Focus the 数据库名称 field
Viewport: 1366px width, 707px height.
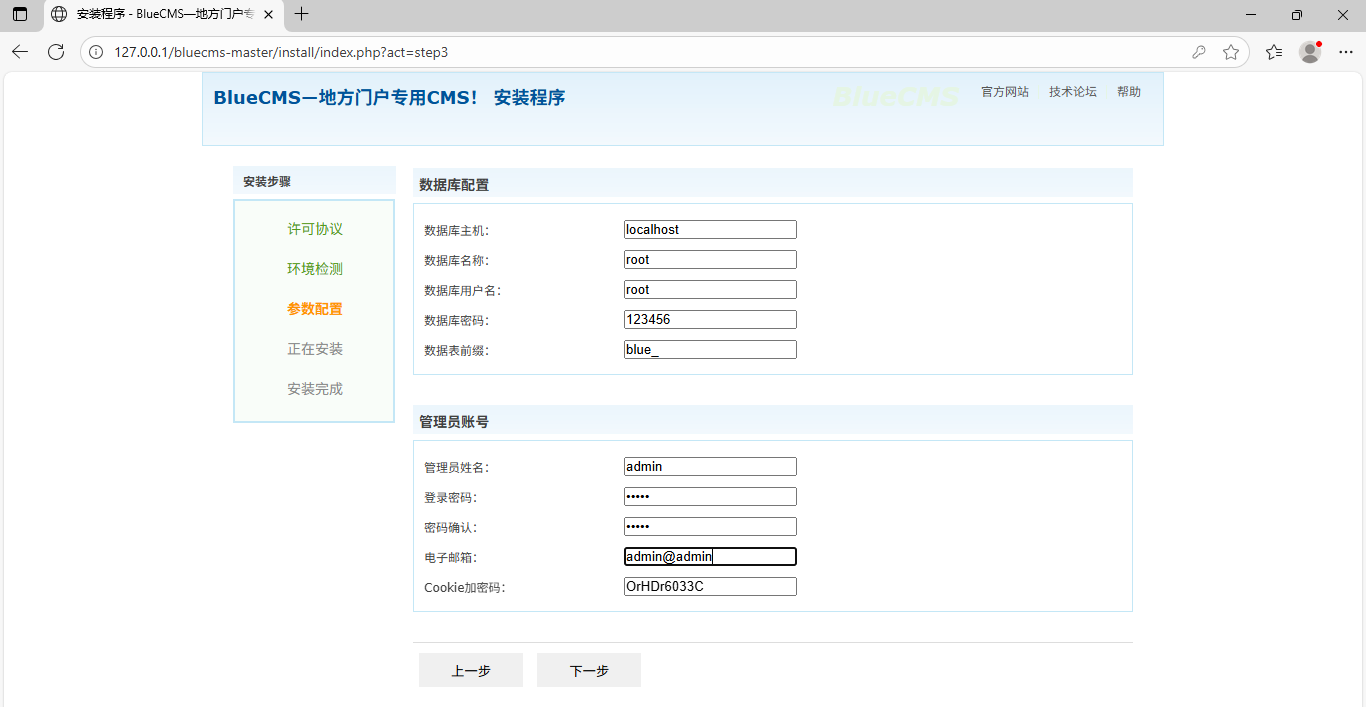coord(710,260)
